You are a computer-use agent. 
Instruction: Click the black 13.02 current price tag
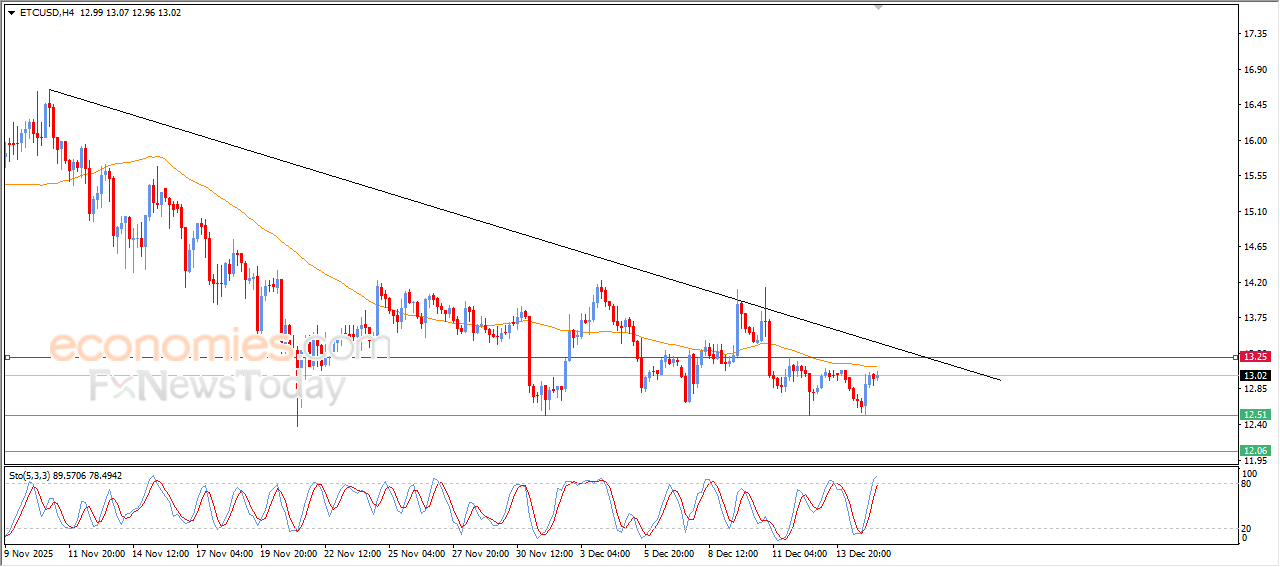point(1254,376)
